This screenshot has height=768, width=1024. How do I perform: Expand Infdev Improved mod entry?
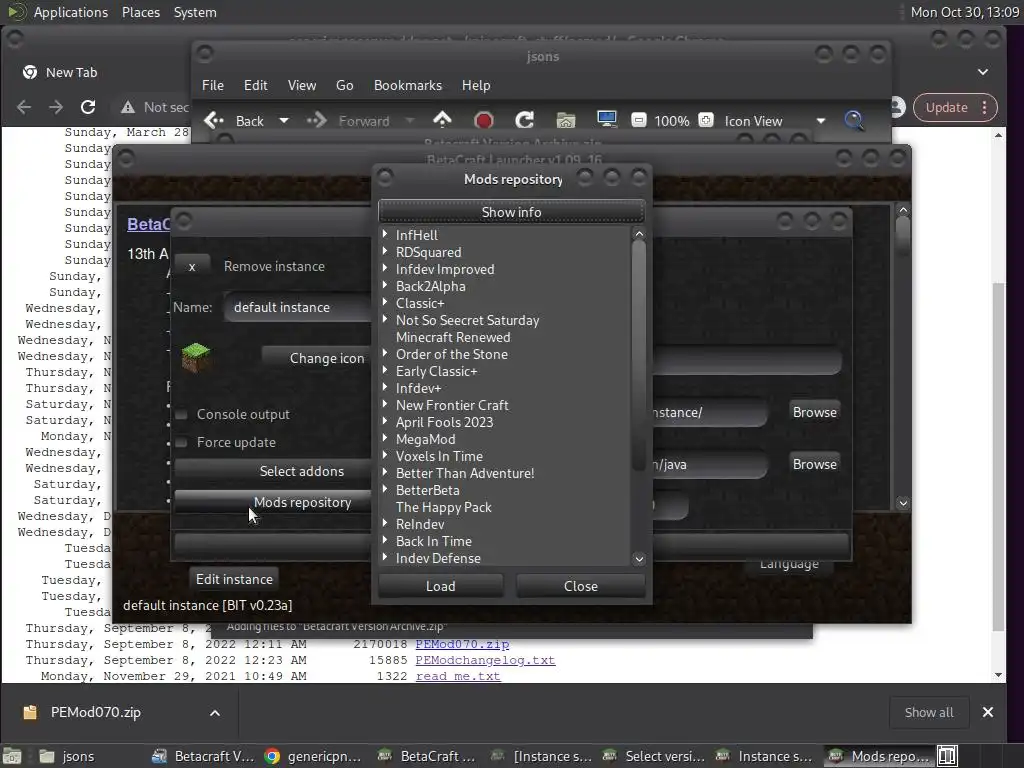(385, 268)
